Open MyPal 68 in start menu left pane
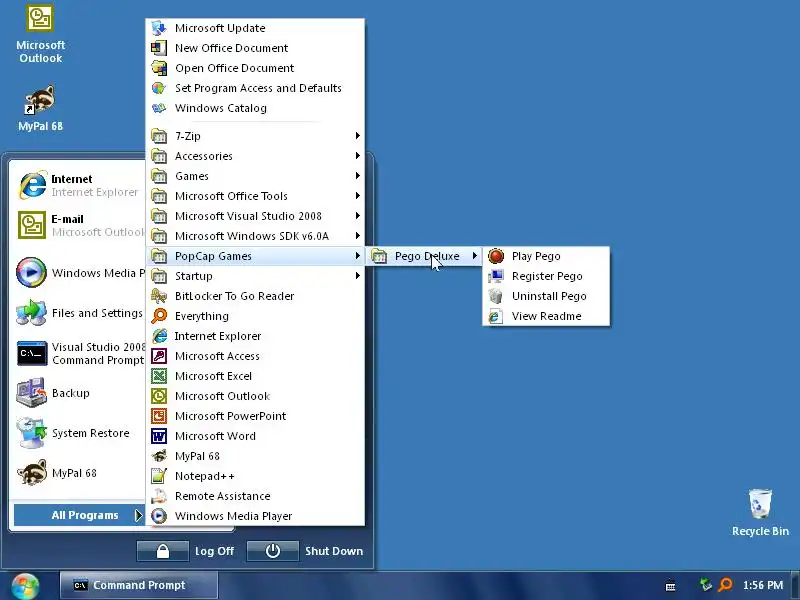The width and height of the screenshot is (800, 600). 79,473
